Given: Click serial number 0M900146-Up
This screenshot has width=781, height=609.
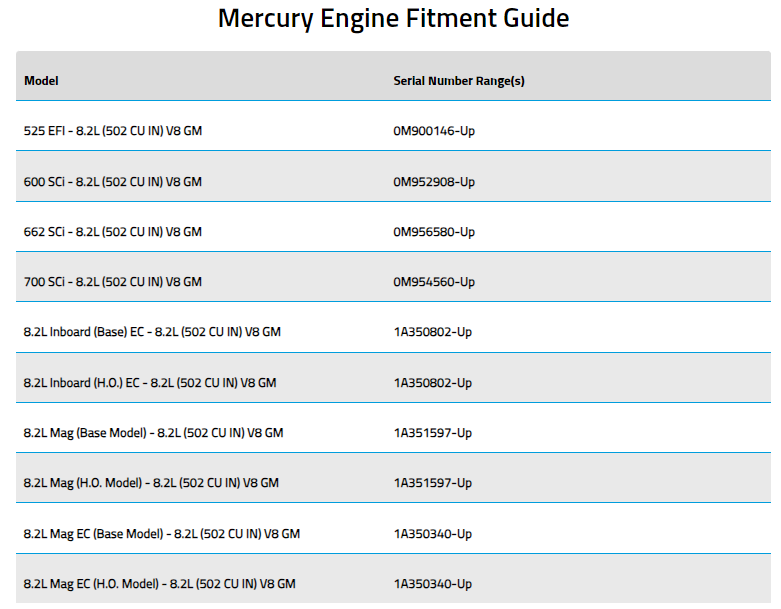Looking at the screenshot, I should pyautogui.click(x=434, y=131).
